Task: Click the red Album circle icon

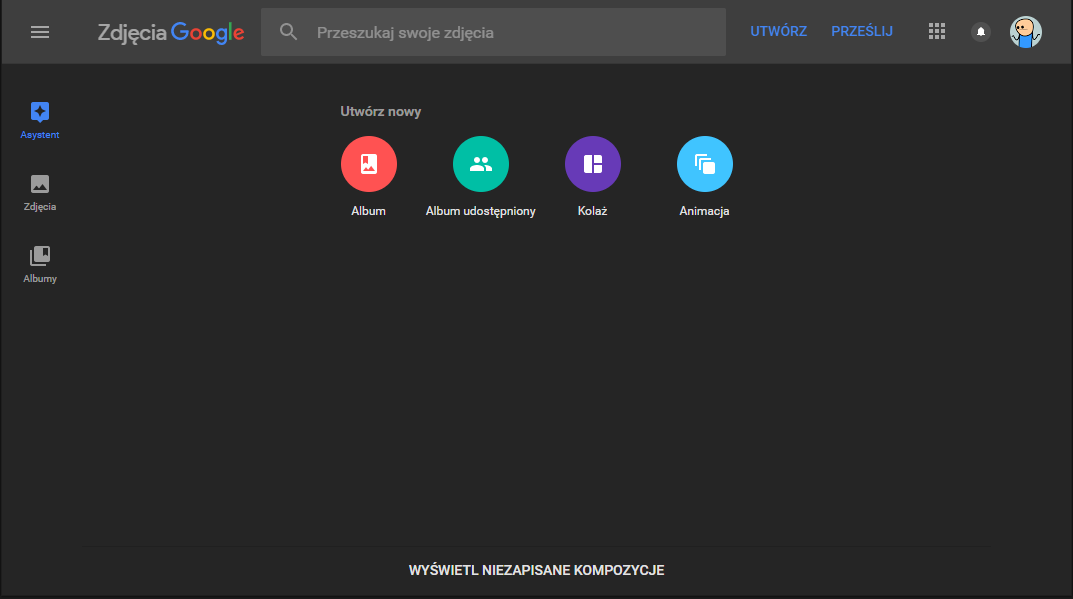Action: coord(369,164)
